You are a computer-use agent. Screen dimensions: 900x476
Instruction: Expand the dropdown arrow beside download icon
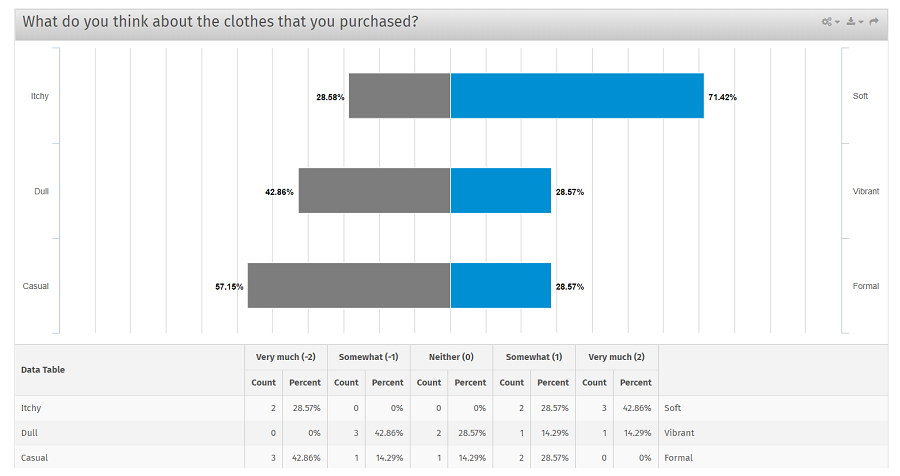[x=861, y=22]
